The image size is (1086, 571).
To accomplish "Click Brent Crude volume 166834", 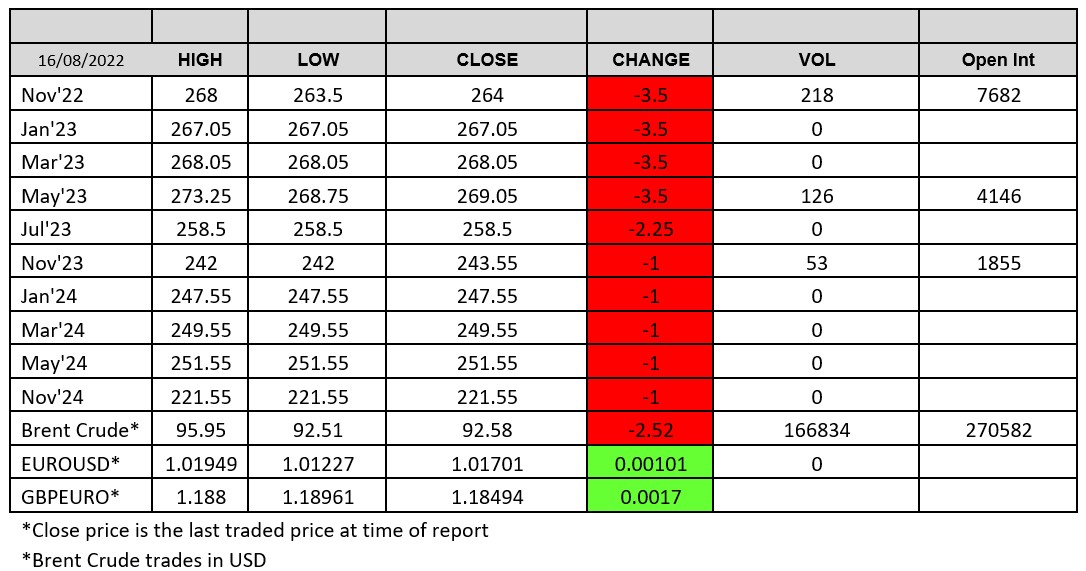I will (x=816, y=431).
